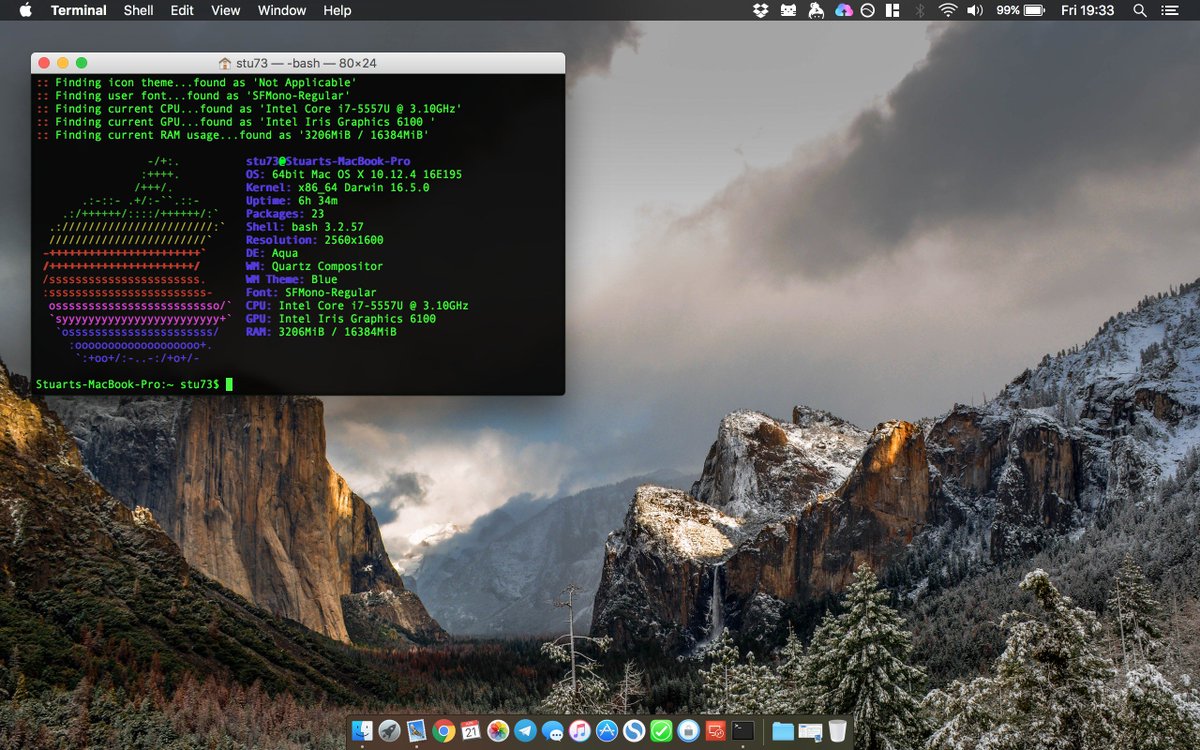The width and height of the screenshot is (1200, 750).
Task: Open Telegram from the Dock
Action: [524, 731]
